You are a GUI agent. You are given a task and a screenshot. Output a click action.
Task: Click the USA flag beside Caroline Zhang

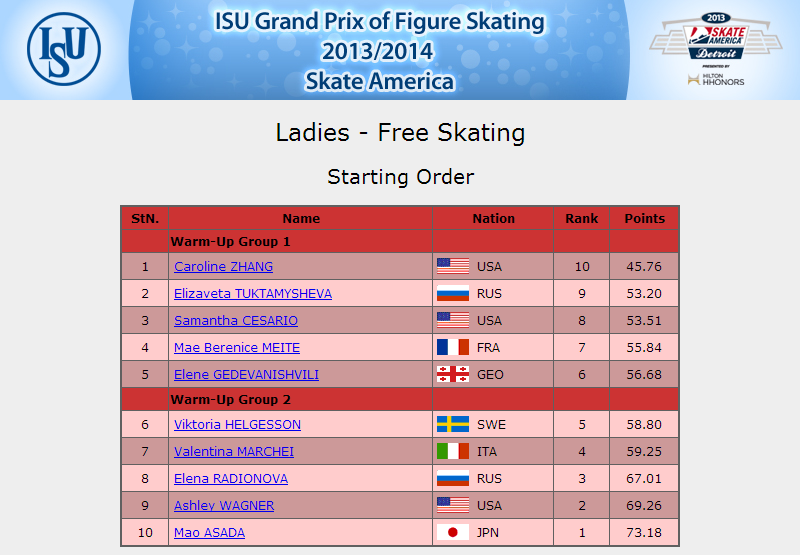pos(453,266)
